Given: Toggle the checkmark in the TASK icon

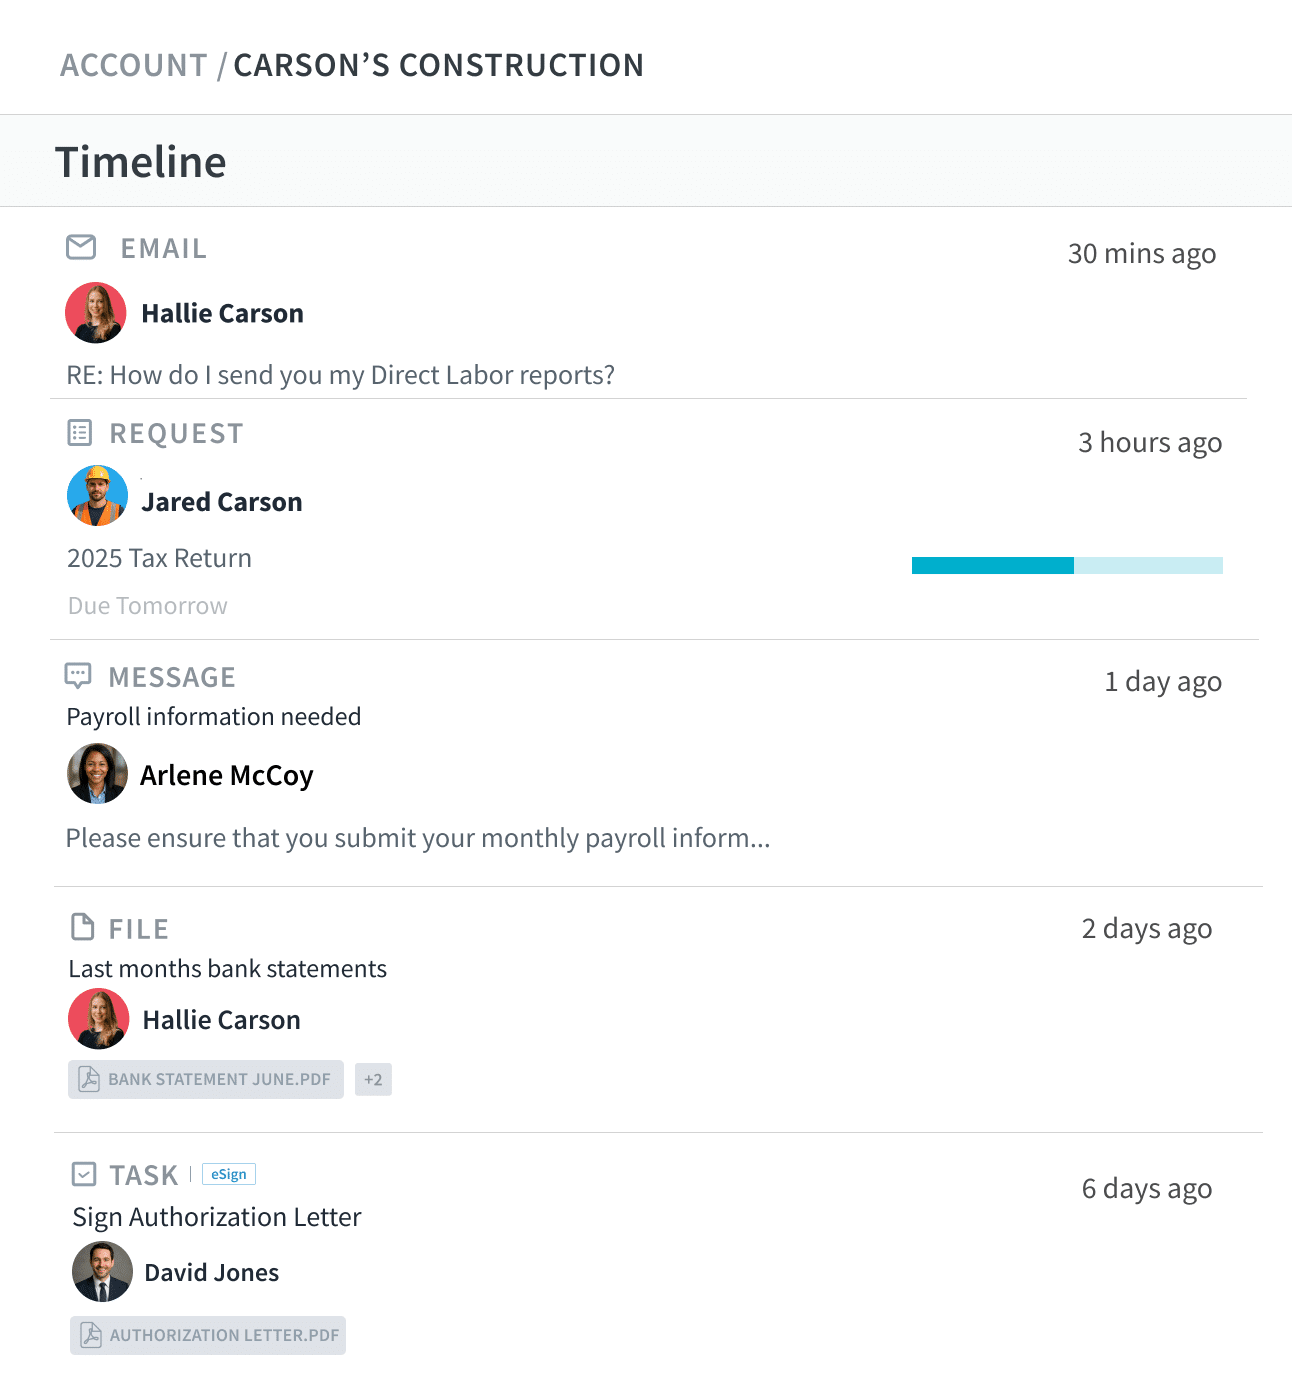Looking at the screenshot, I should (81, 1173).
